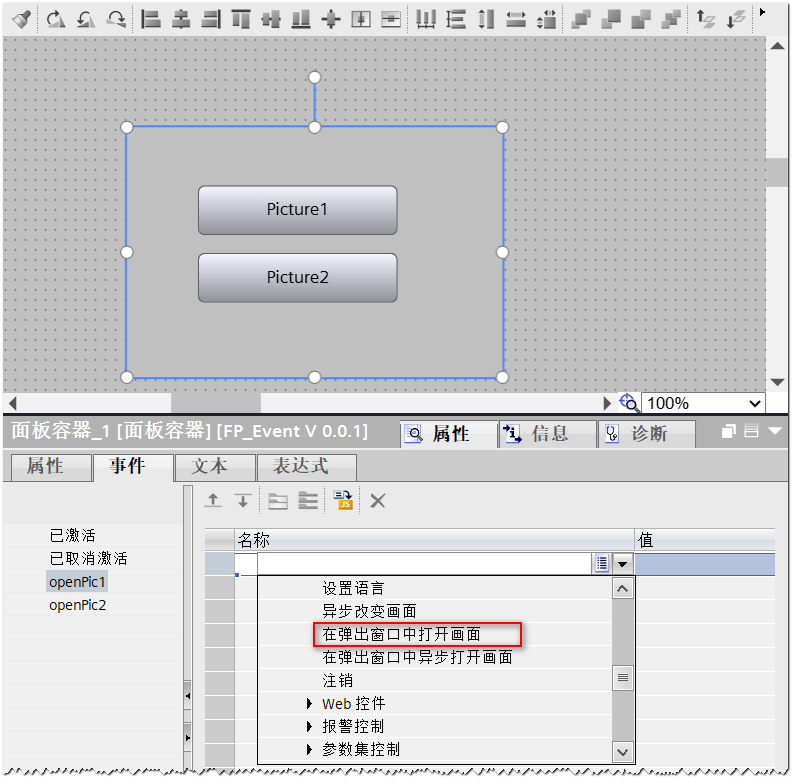Expand the Web 控件 group
Image resolution: width=792 pixels, height=784 pixels.
(309, 704)
